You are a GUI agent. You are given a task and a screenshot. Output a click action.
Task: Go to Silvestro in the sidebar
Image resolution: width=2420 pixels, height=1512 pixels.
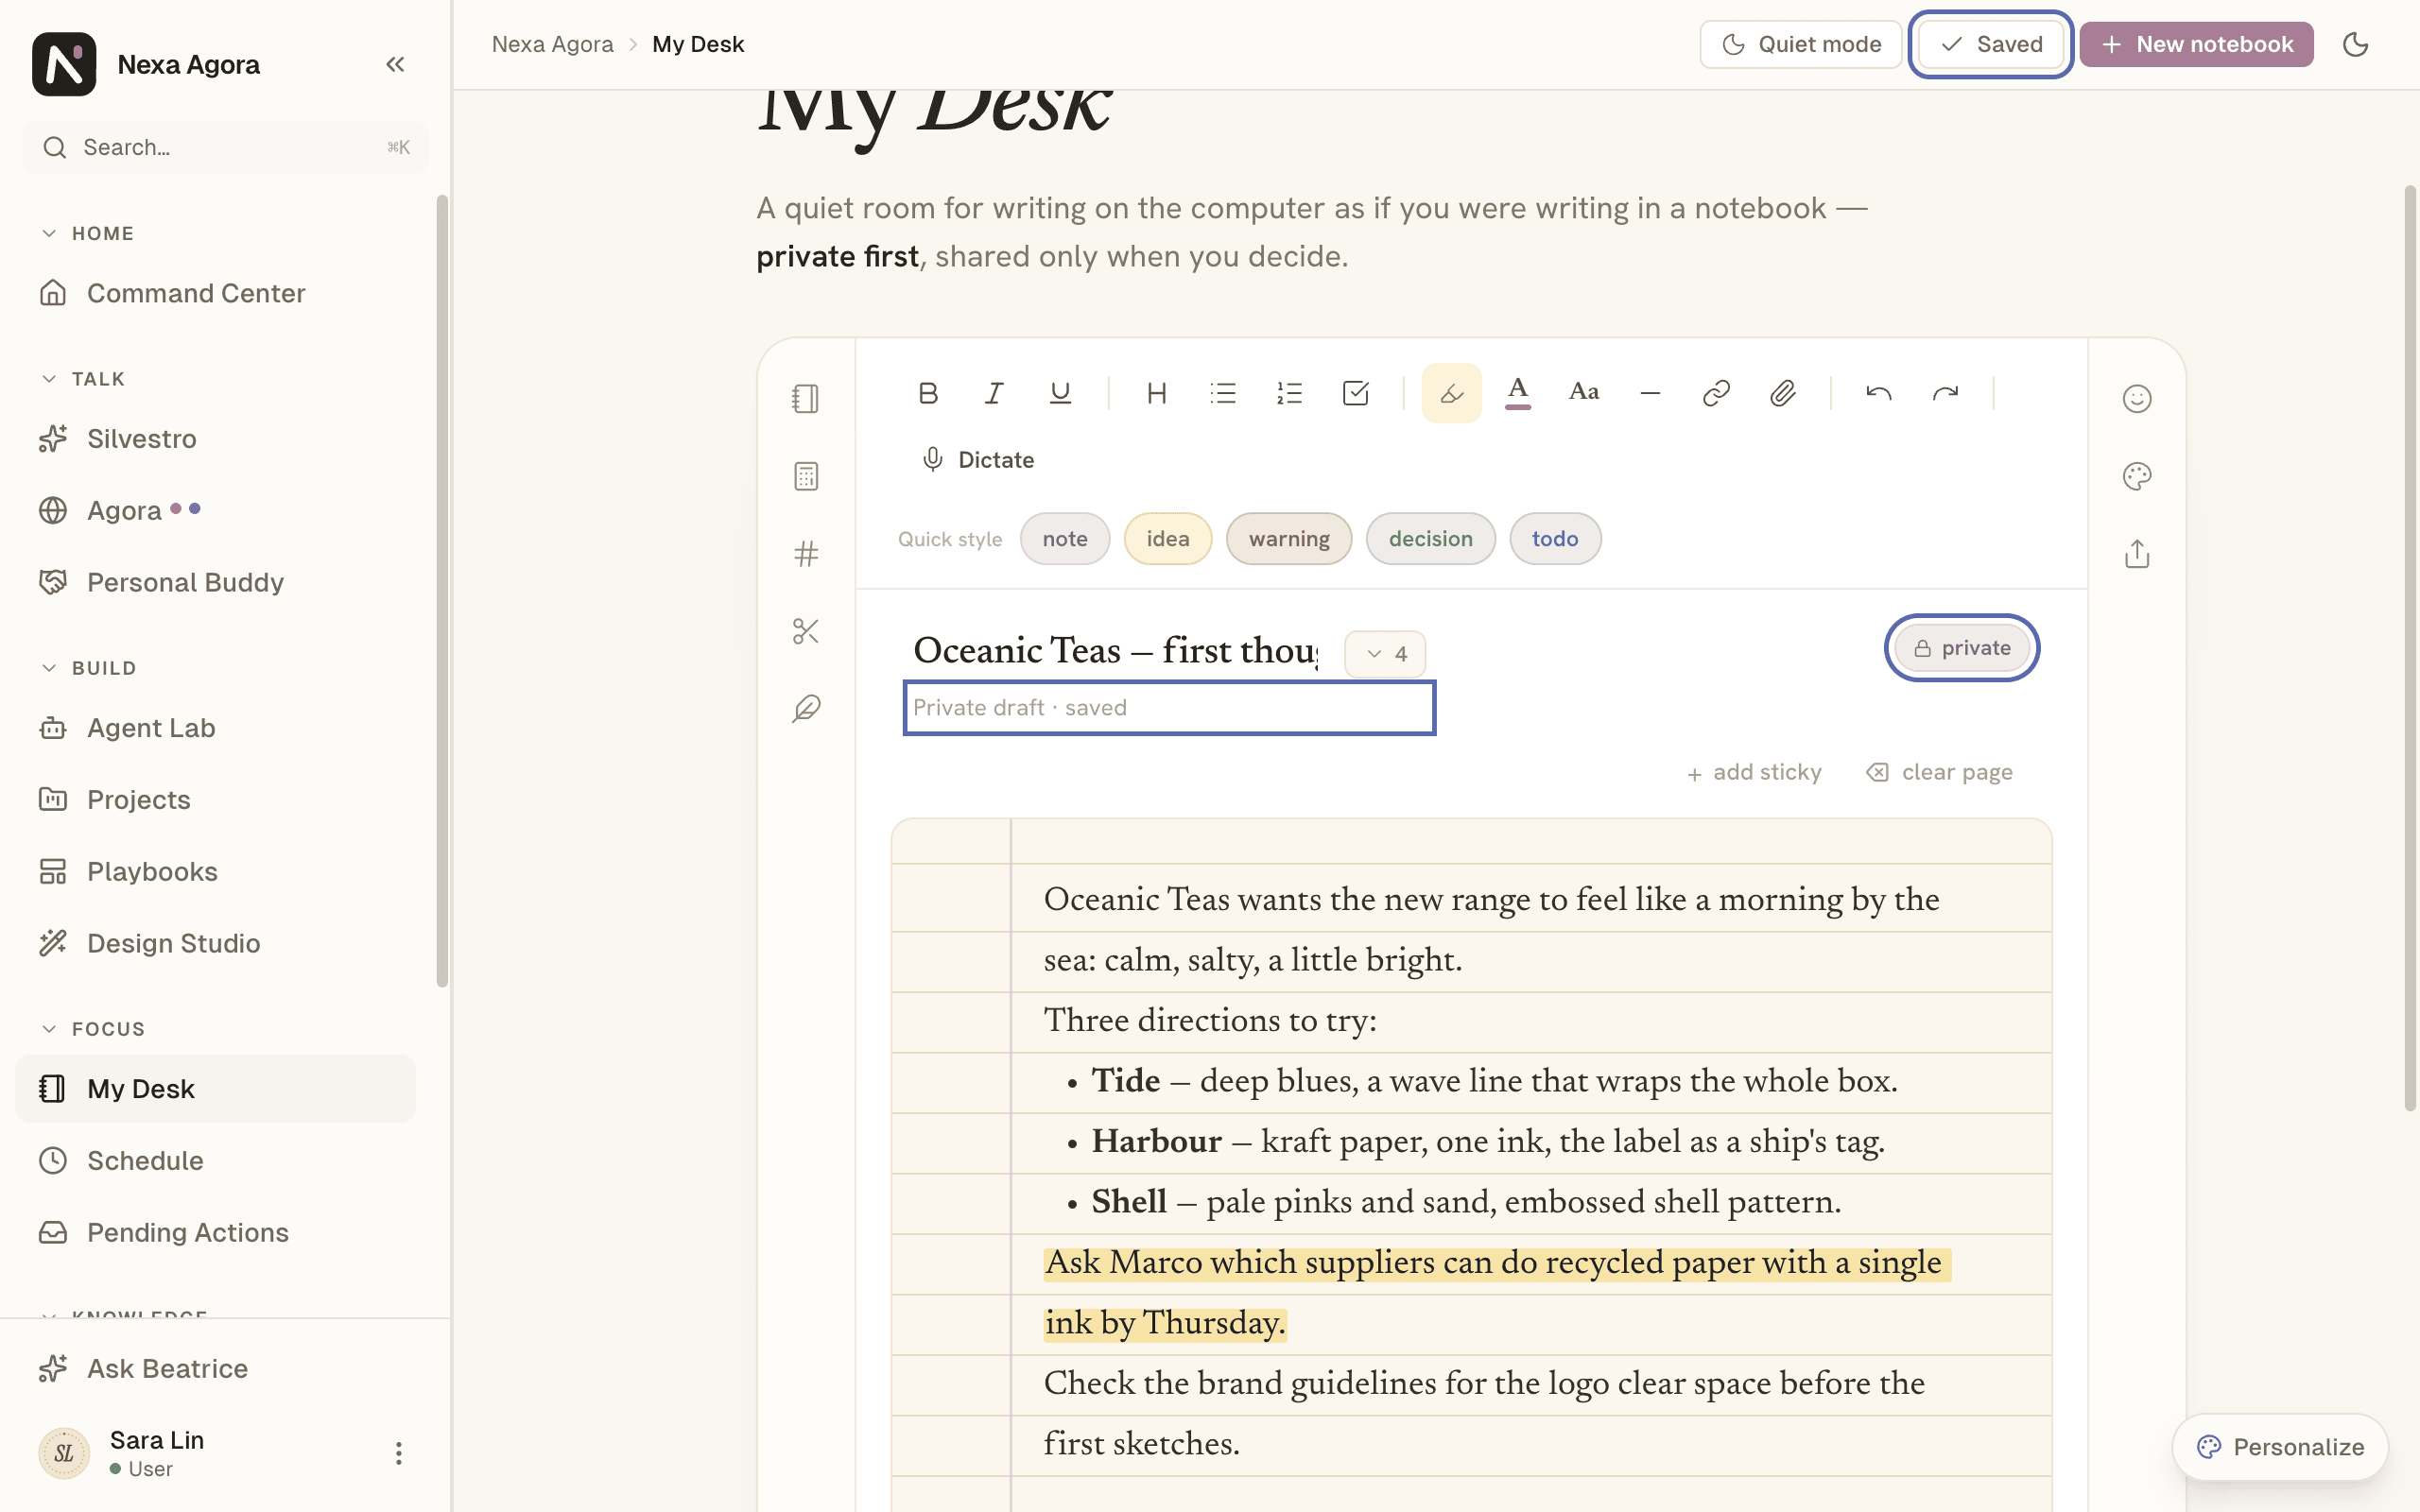point(215,439)
